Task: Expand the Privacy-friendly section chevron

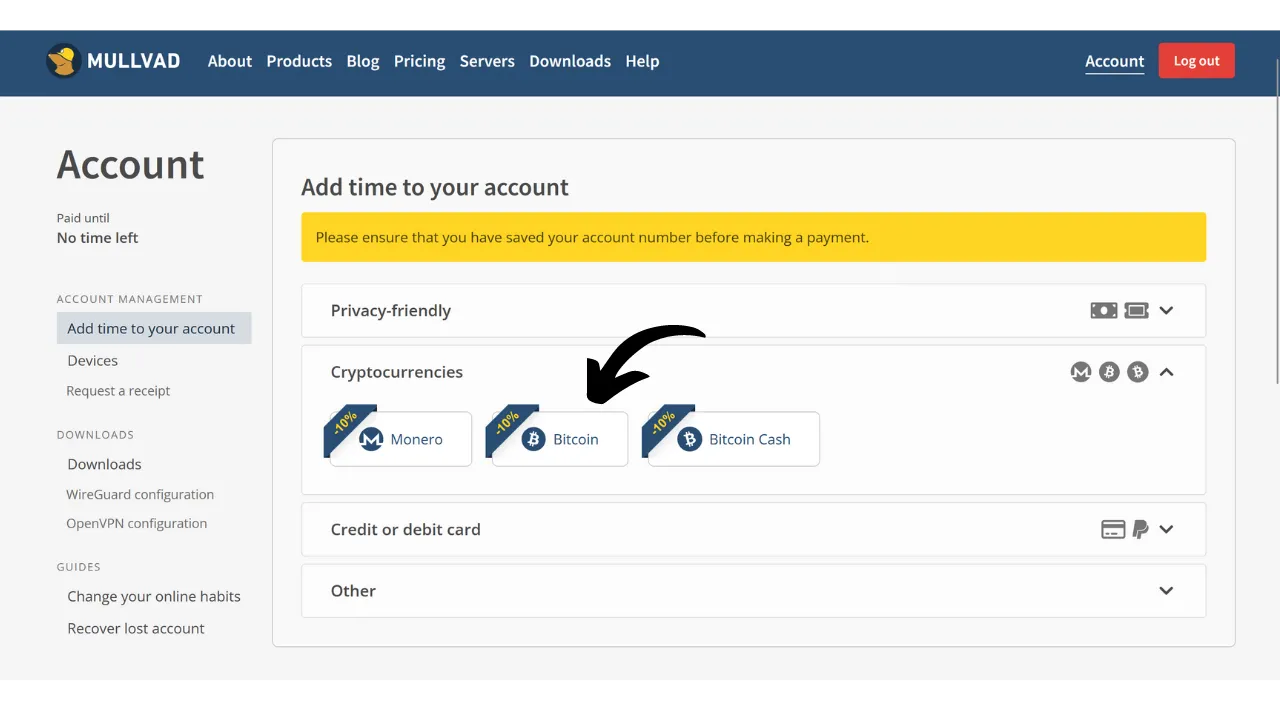Action: click(x=1166, y=311)
